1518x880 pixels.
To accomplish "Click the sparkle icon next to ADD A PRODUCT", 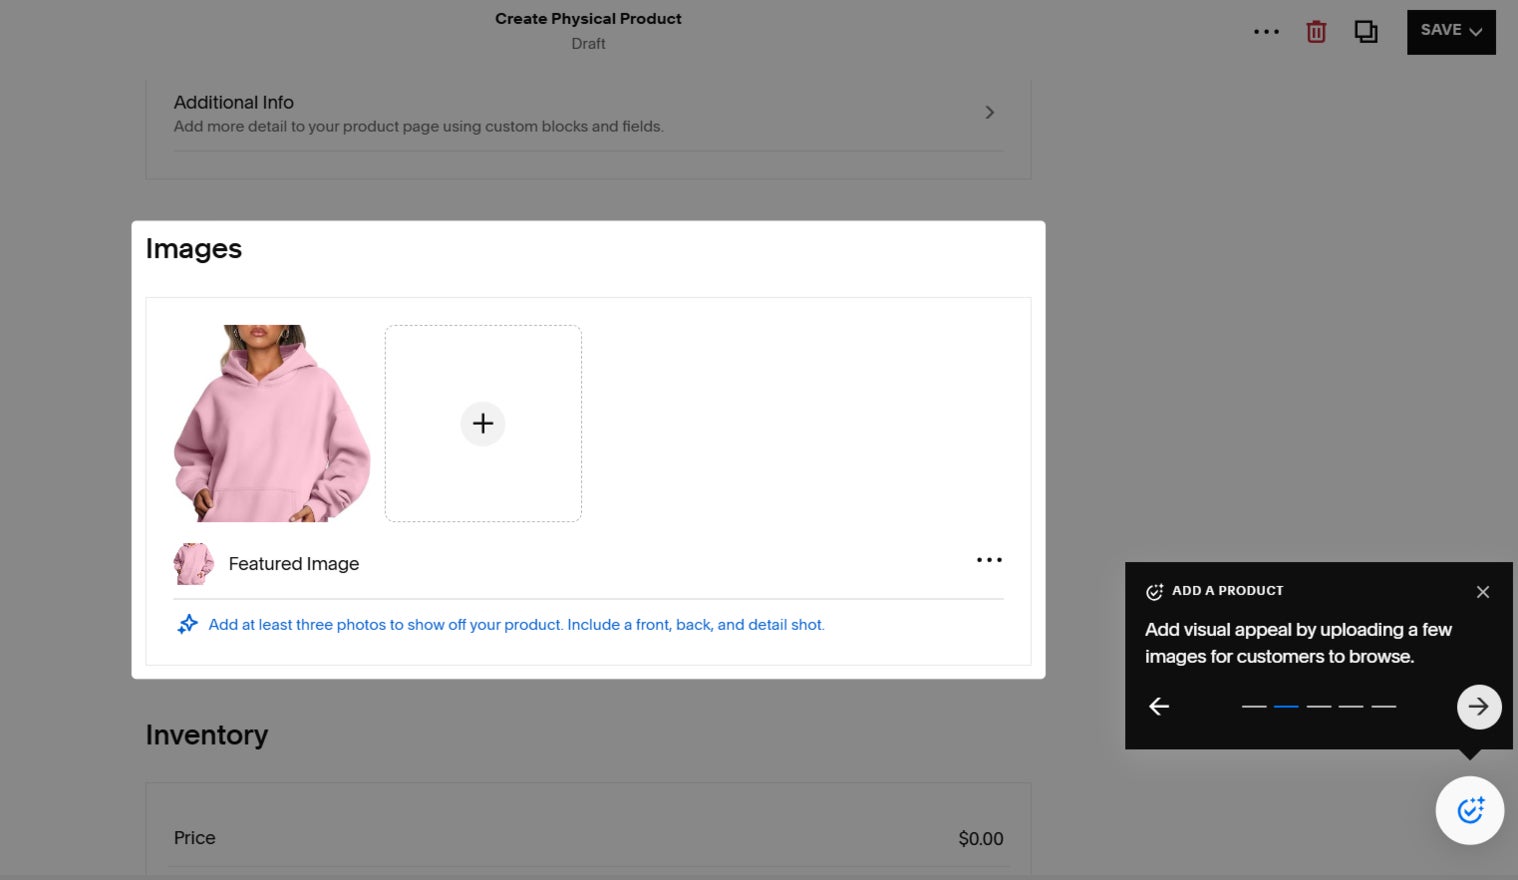I will [1155, 591].
